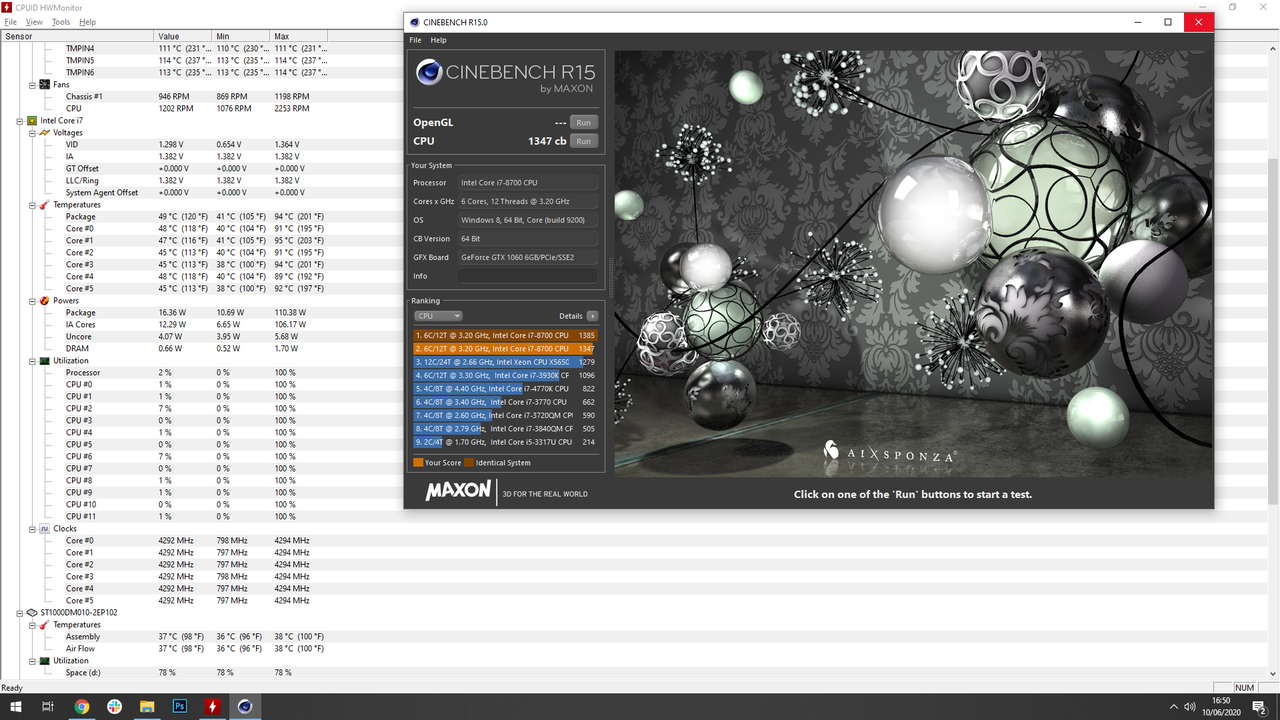Open File Explorer from the taskbar

point(147,706)
